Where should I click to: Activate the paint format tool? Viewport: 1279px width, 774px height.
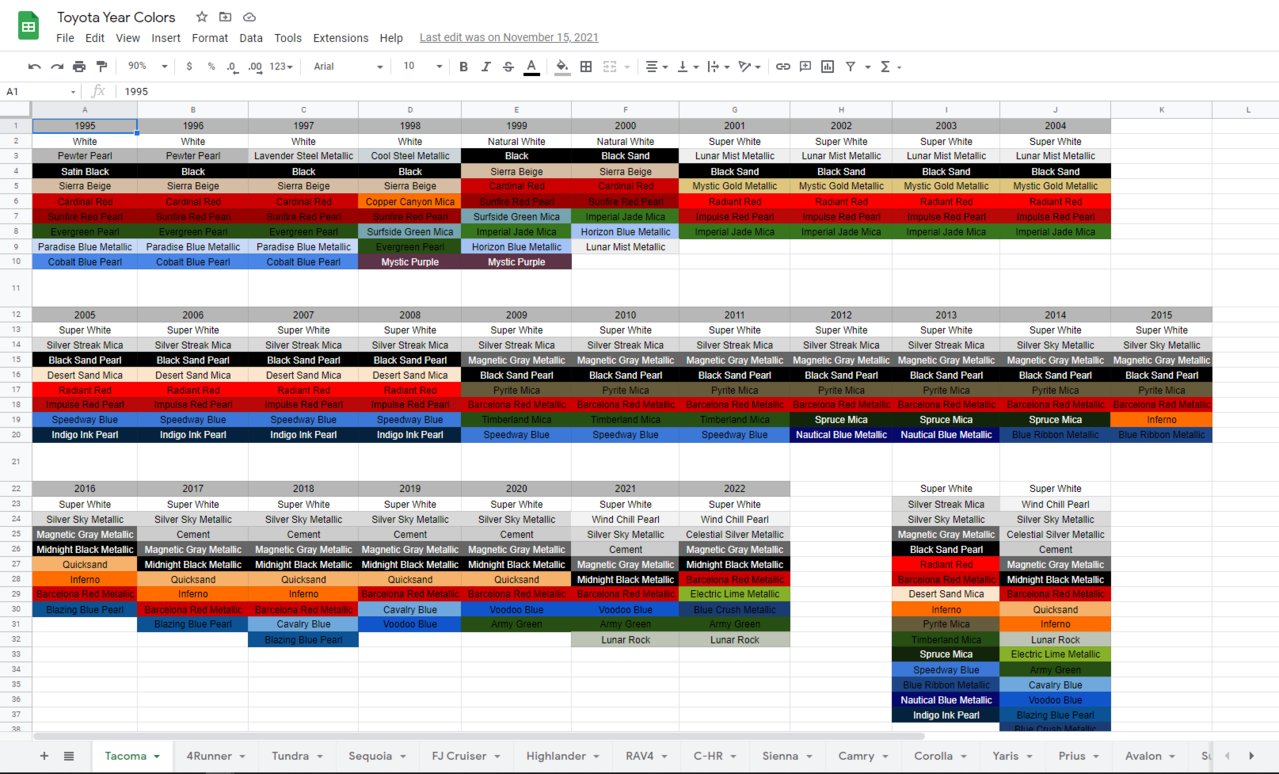101,66
